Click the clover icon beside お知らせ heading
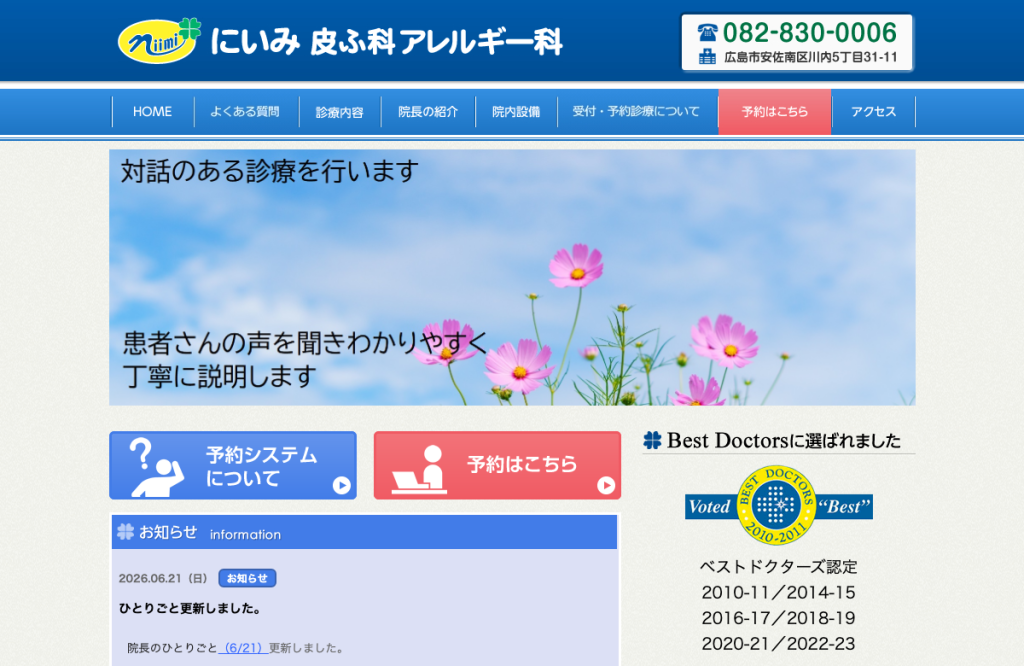Screen dimensions: 1024x666 click(x=125, y=531)
